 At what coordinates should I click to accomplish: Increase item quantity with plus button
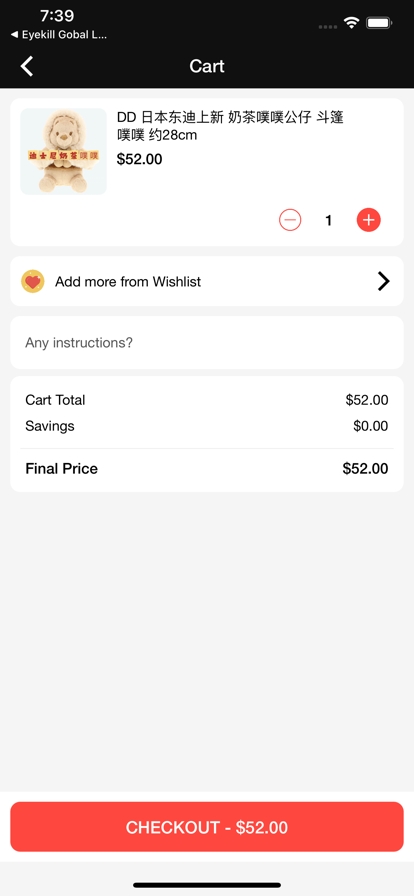[x=369, y=220]
